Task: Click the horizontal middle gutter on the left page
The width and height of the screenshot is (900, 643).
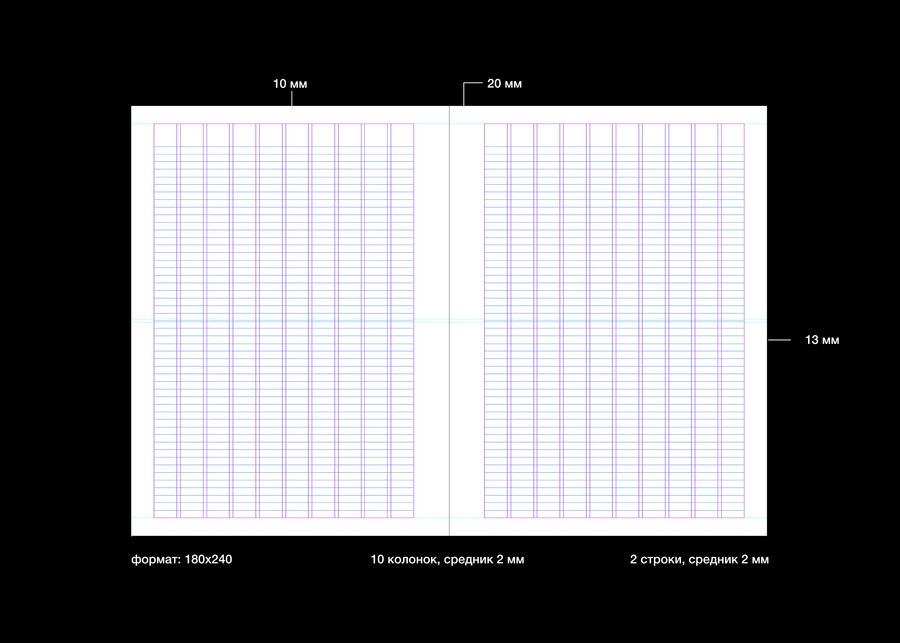Action: pos(284,321)
